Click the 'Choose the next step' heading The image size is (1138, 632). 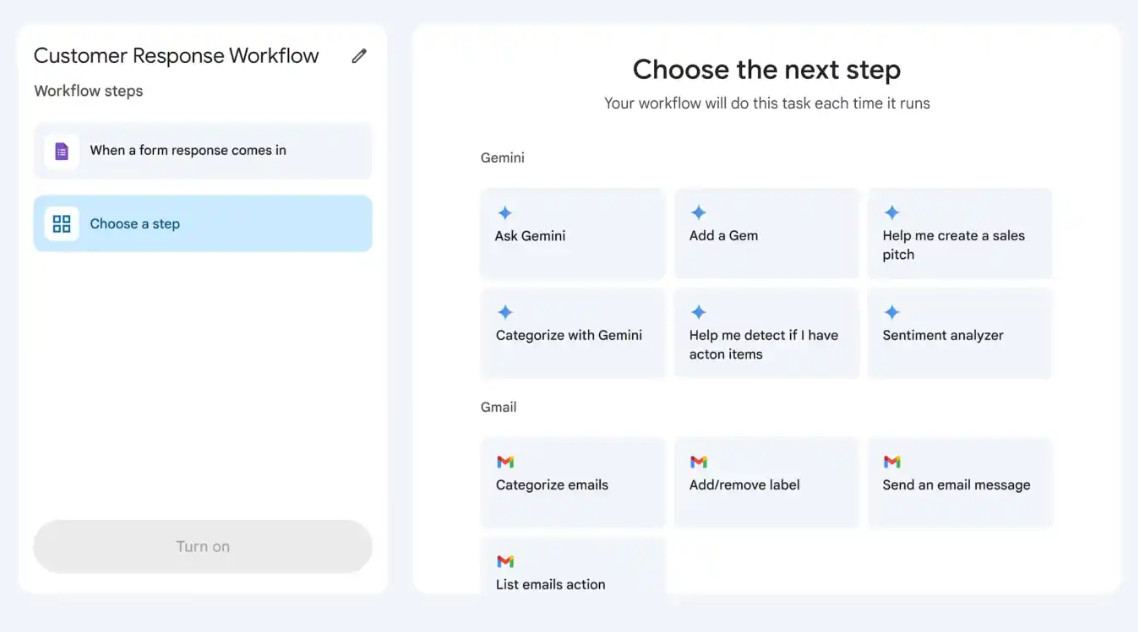click(766, 70)
